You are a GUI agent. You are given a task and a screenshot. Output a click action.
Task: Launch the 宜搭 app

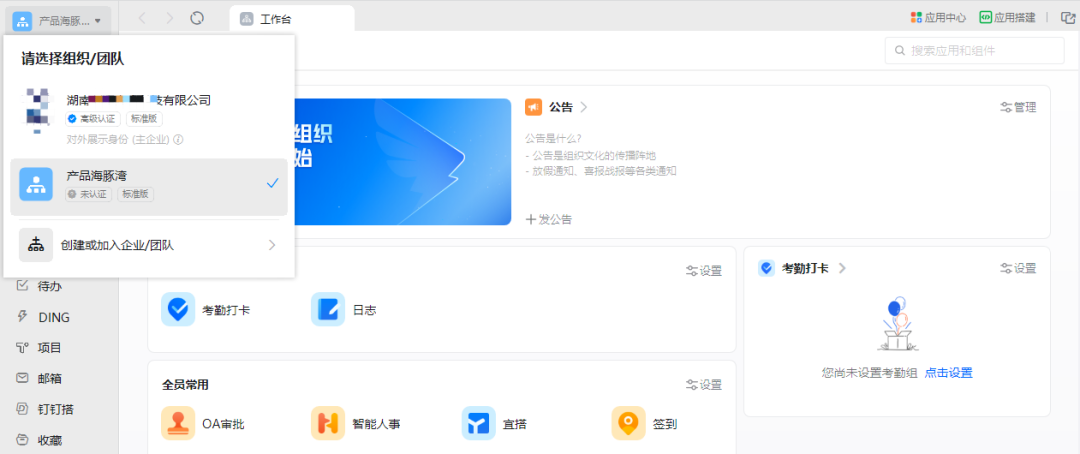click(x=478, y=424)
